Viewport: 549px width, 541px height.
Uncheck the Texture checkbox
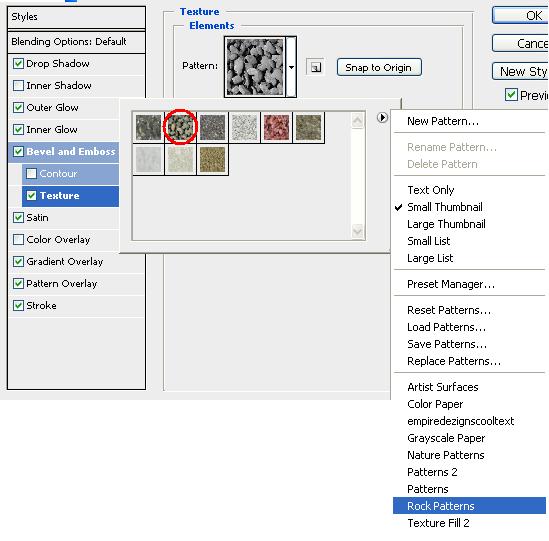32,195
